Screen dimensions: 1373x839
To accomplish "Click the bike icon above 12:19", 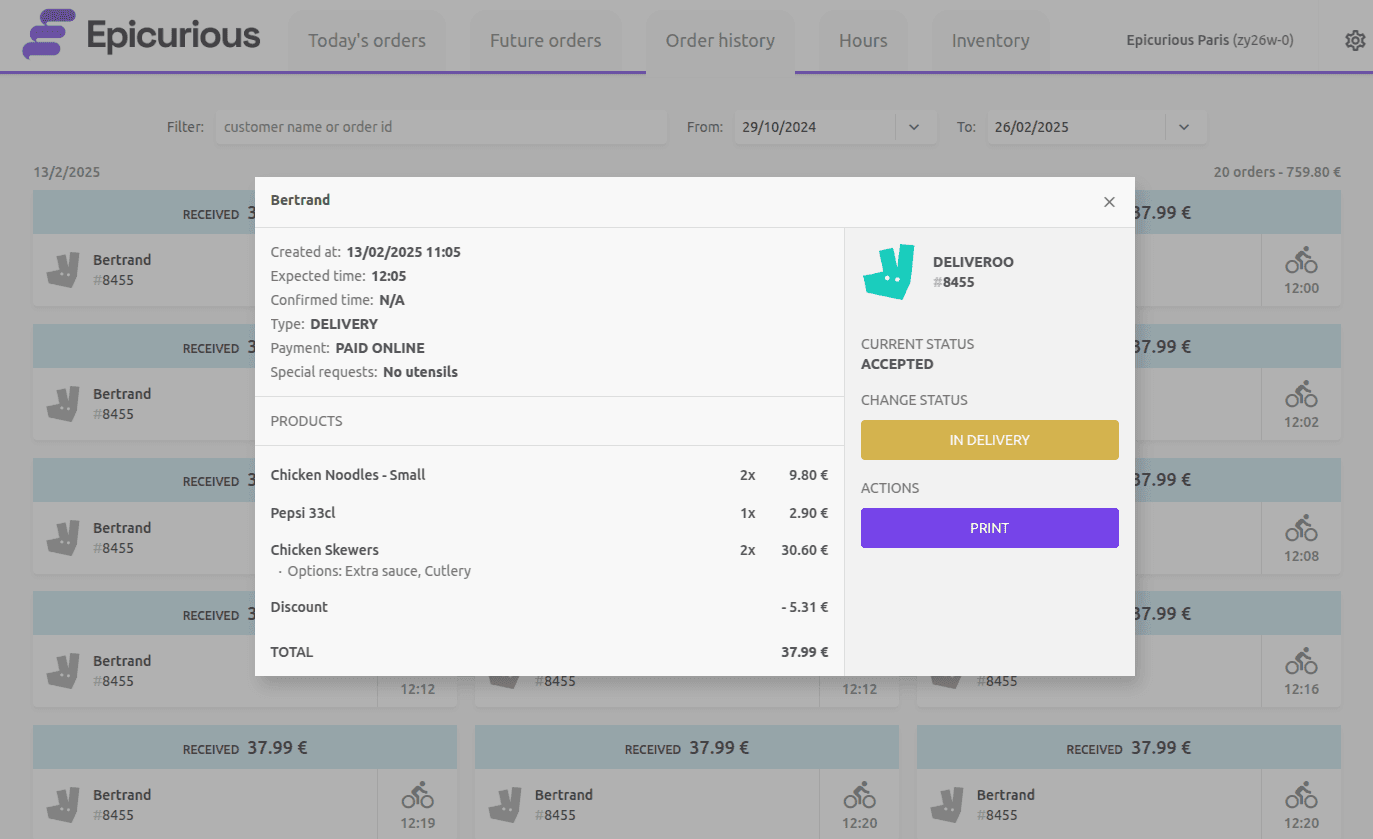I will [418, 795].
